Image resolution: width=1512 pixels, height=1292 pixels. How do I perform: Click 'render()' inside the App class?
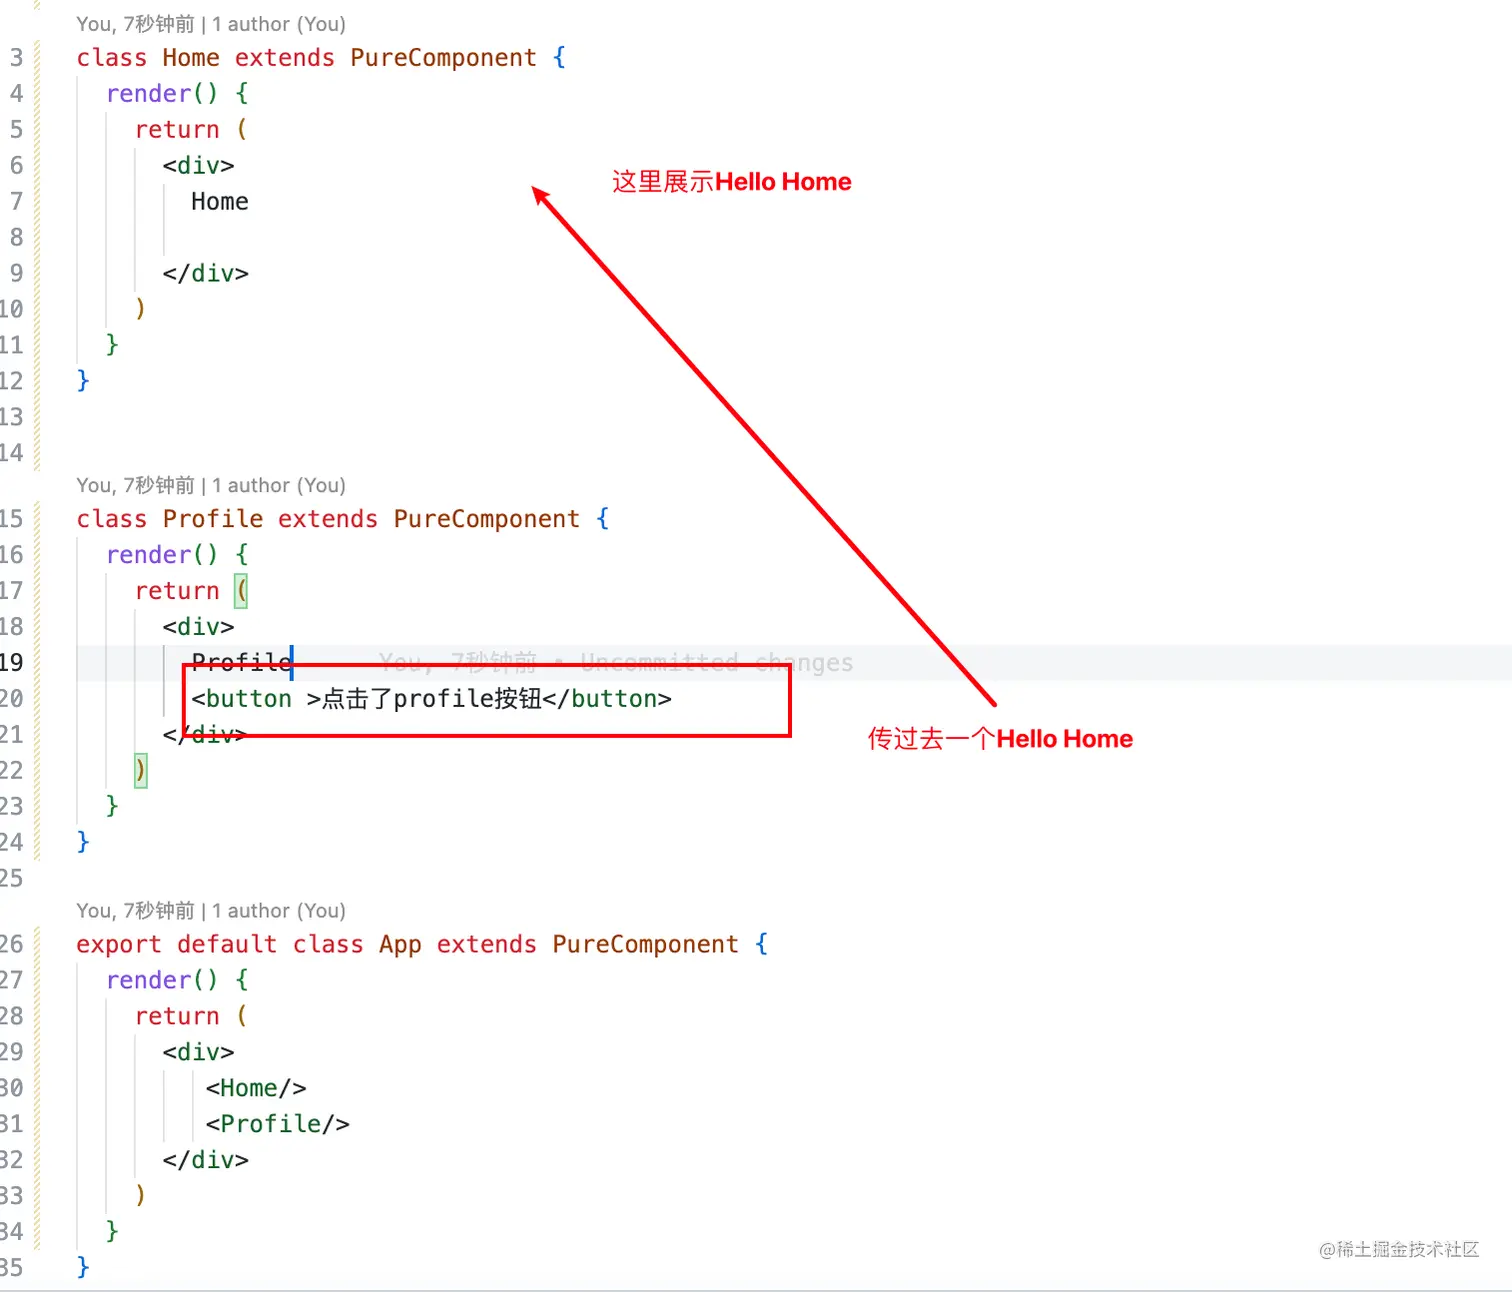coord(162,980)
